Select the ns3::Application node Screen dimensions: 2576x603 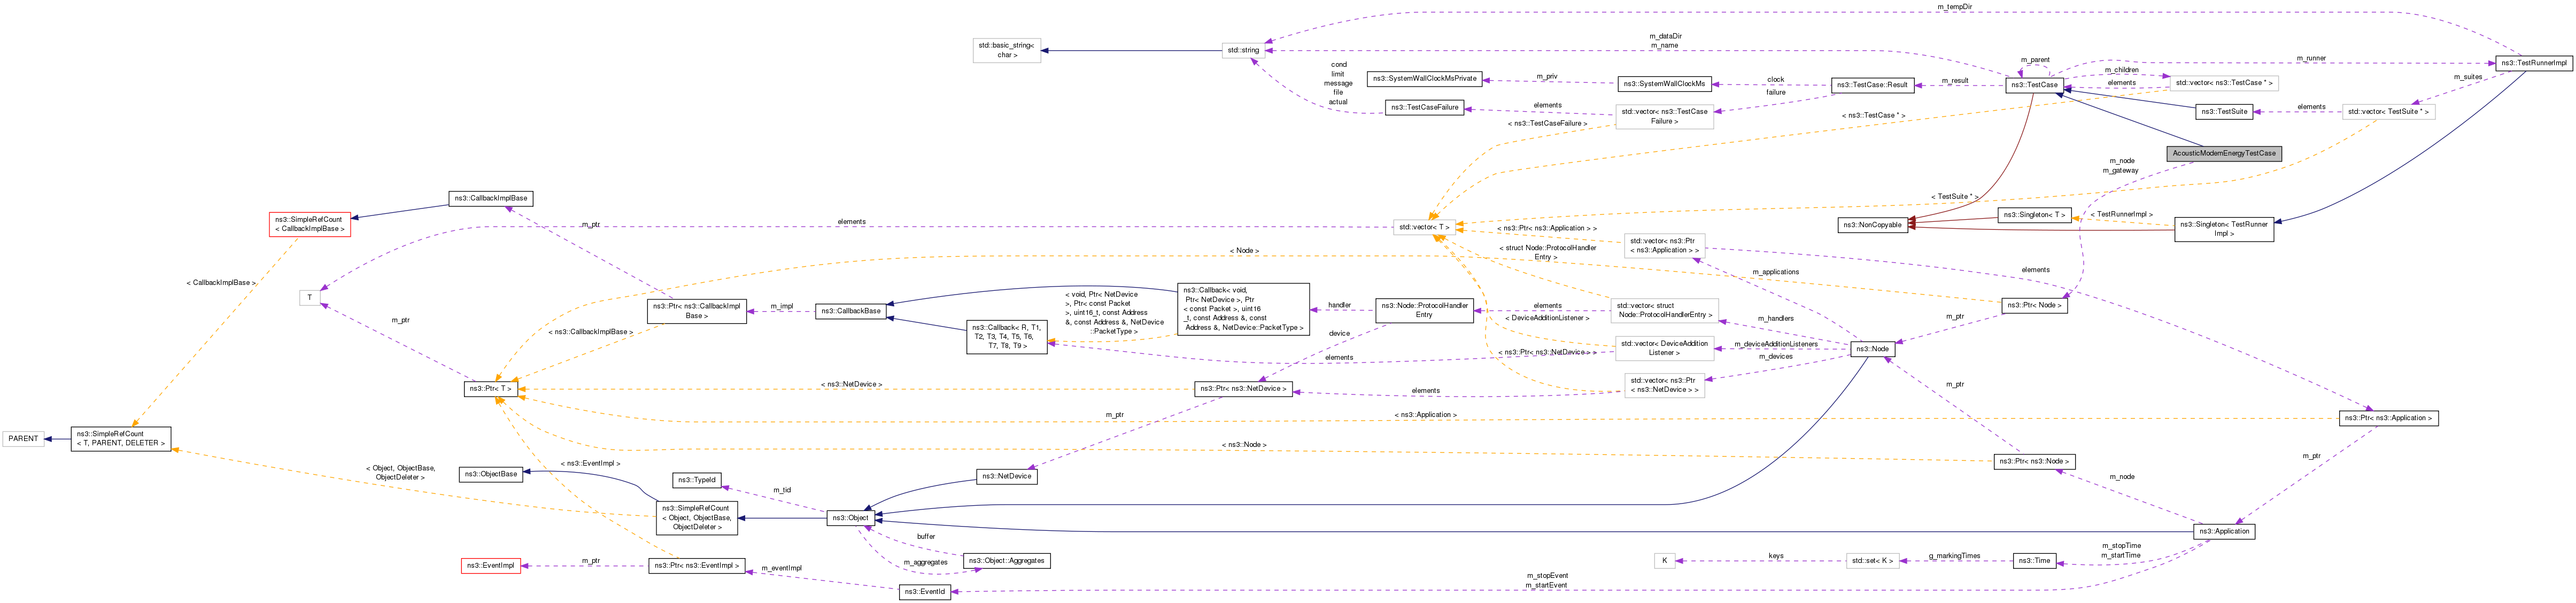(2224, 531)
